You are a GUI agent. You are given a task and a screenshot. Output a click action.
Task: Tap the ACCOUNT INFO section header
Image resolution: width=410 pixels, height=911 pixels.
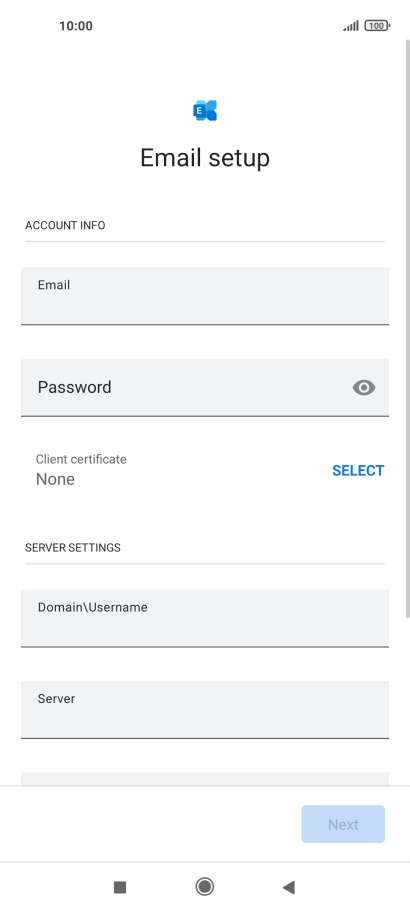pos(65,225)
